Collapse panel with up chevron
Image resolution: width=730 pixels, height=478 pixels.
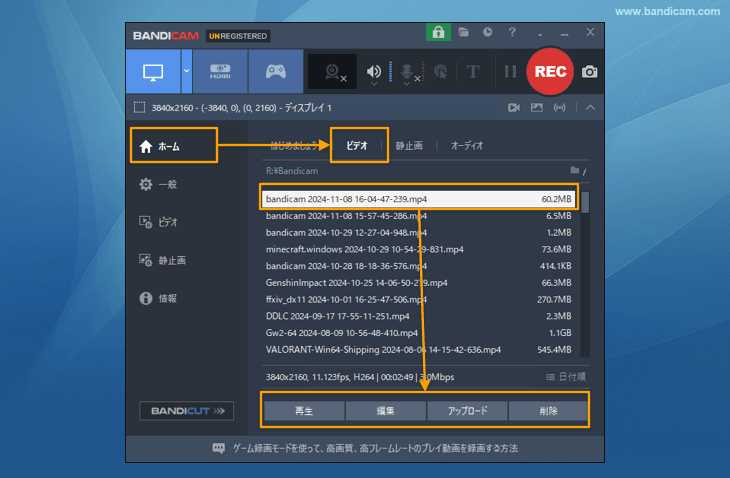590,108
